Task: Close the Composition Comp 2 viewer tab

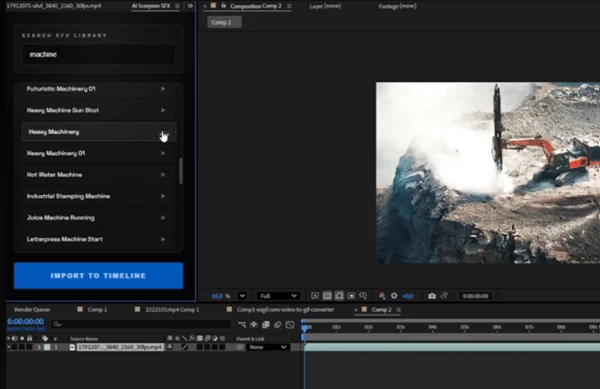Action: [205, 6]
